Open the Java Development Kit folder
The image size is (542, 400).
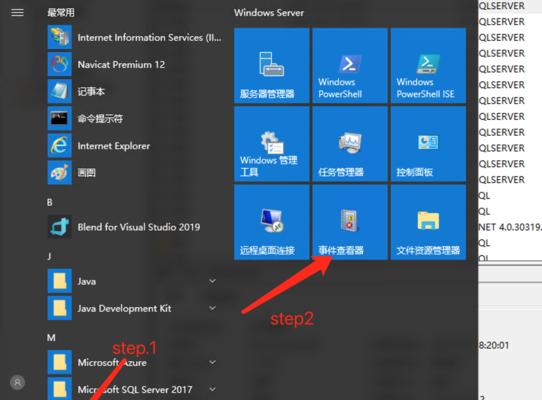click(135, 308)
